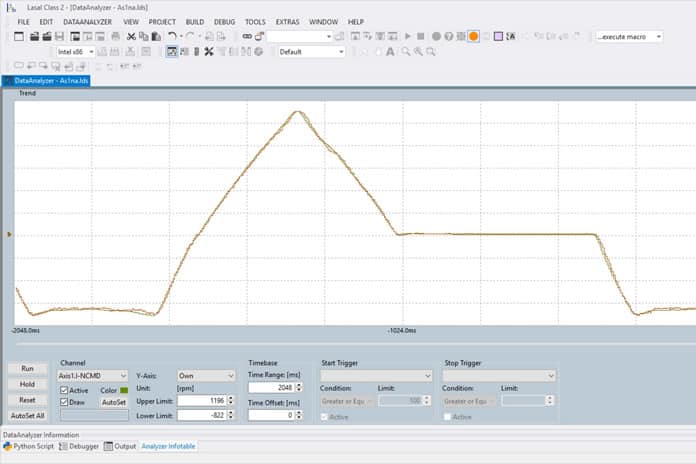Click the highlighted DataAnalyzer chart icon
The width and height of the screenshot is (696, 464).
(x=172, y=52)
